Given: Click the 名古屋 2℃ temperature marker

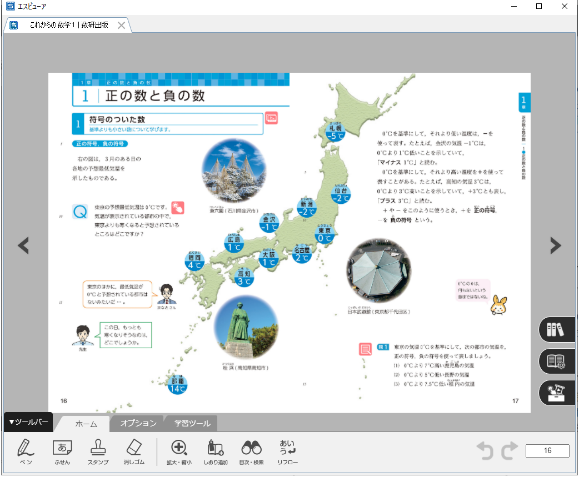Looking at the screenshot, I should pyautogui.click(x=302, y=254).
